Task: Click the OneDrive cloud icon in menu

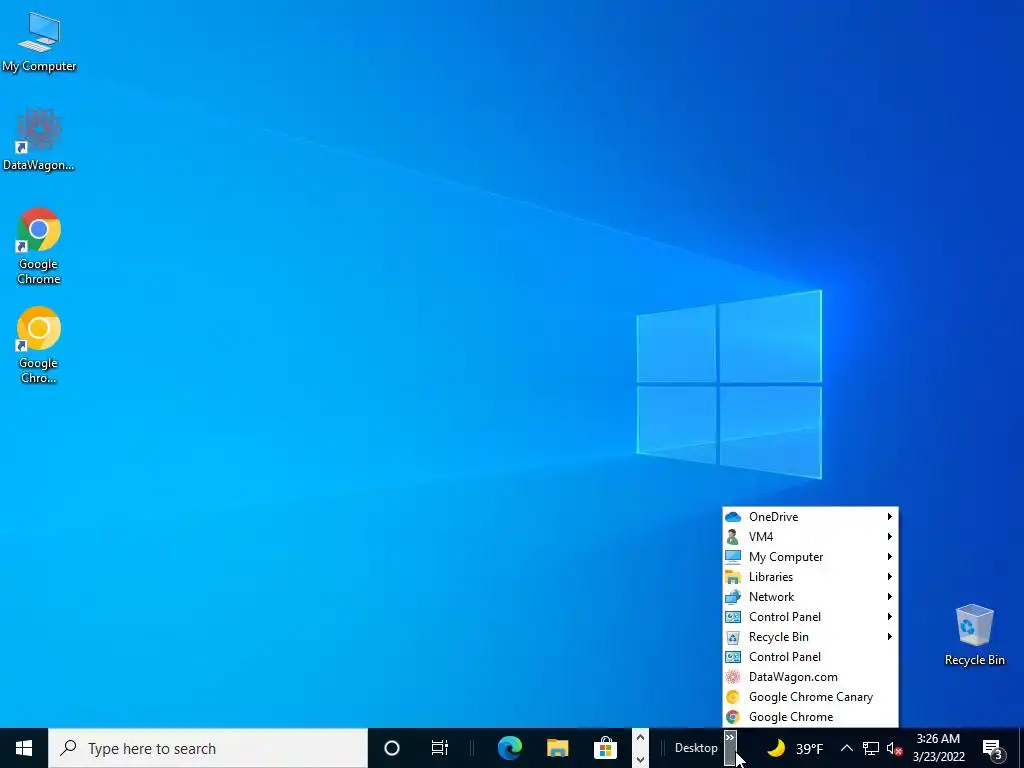Action: 733,517
